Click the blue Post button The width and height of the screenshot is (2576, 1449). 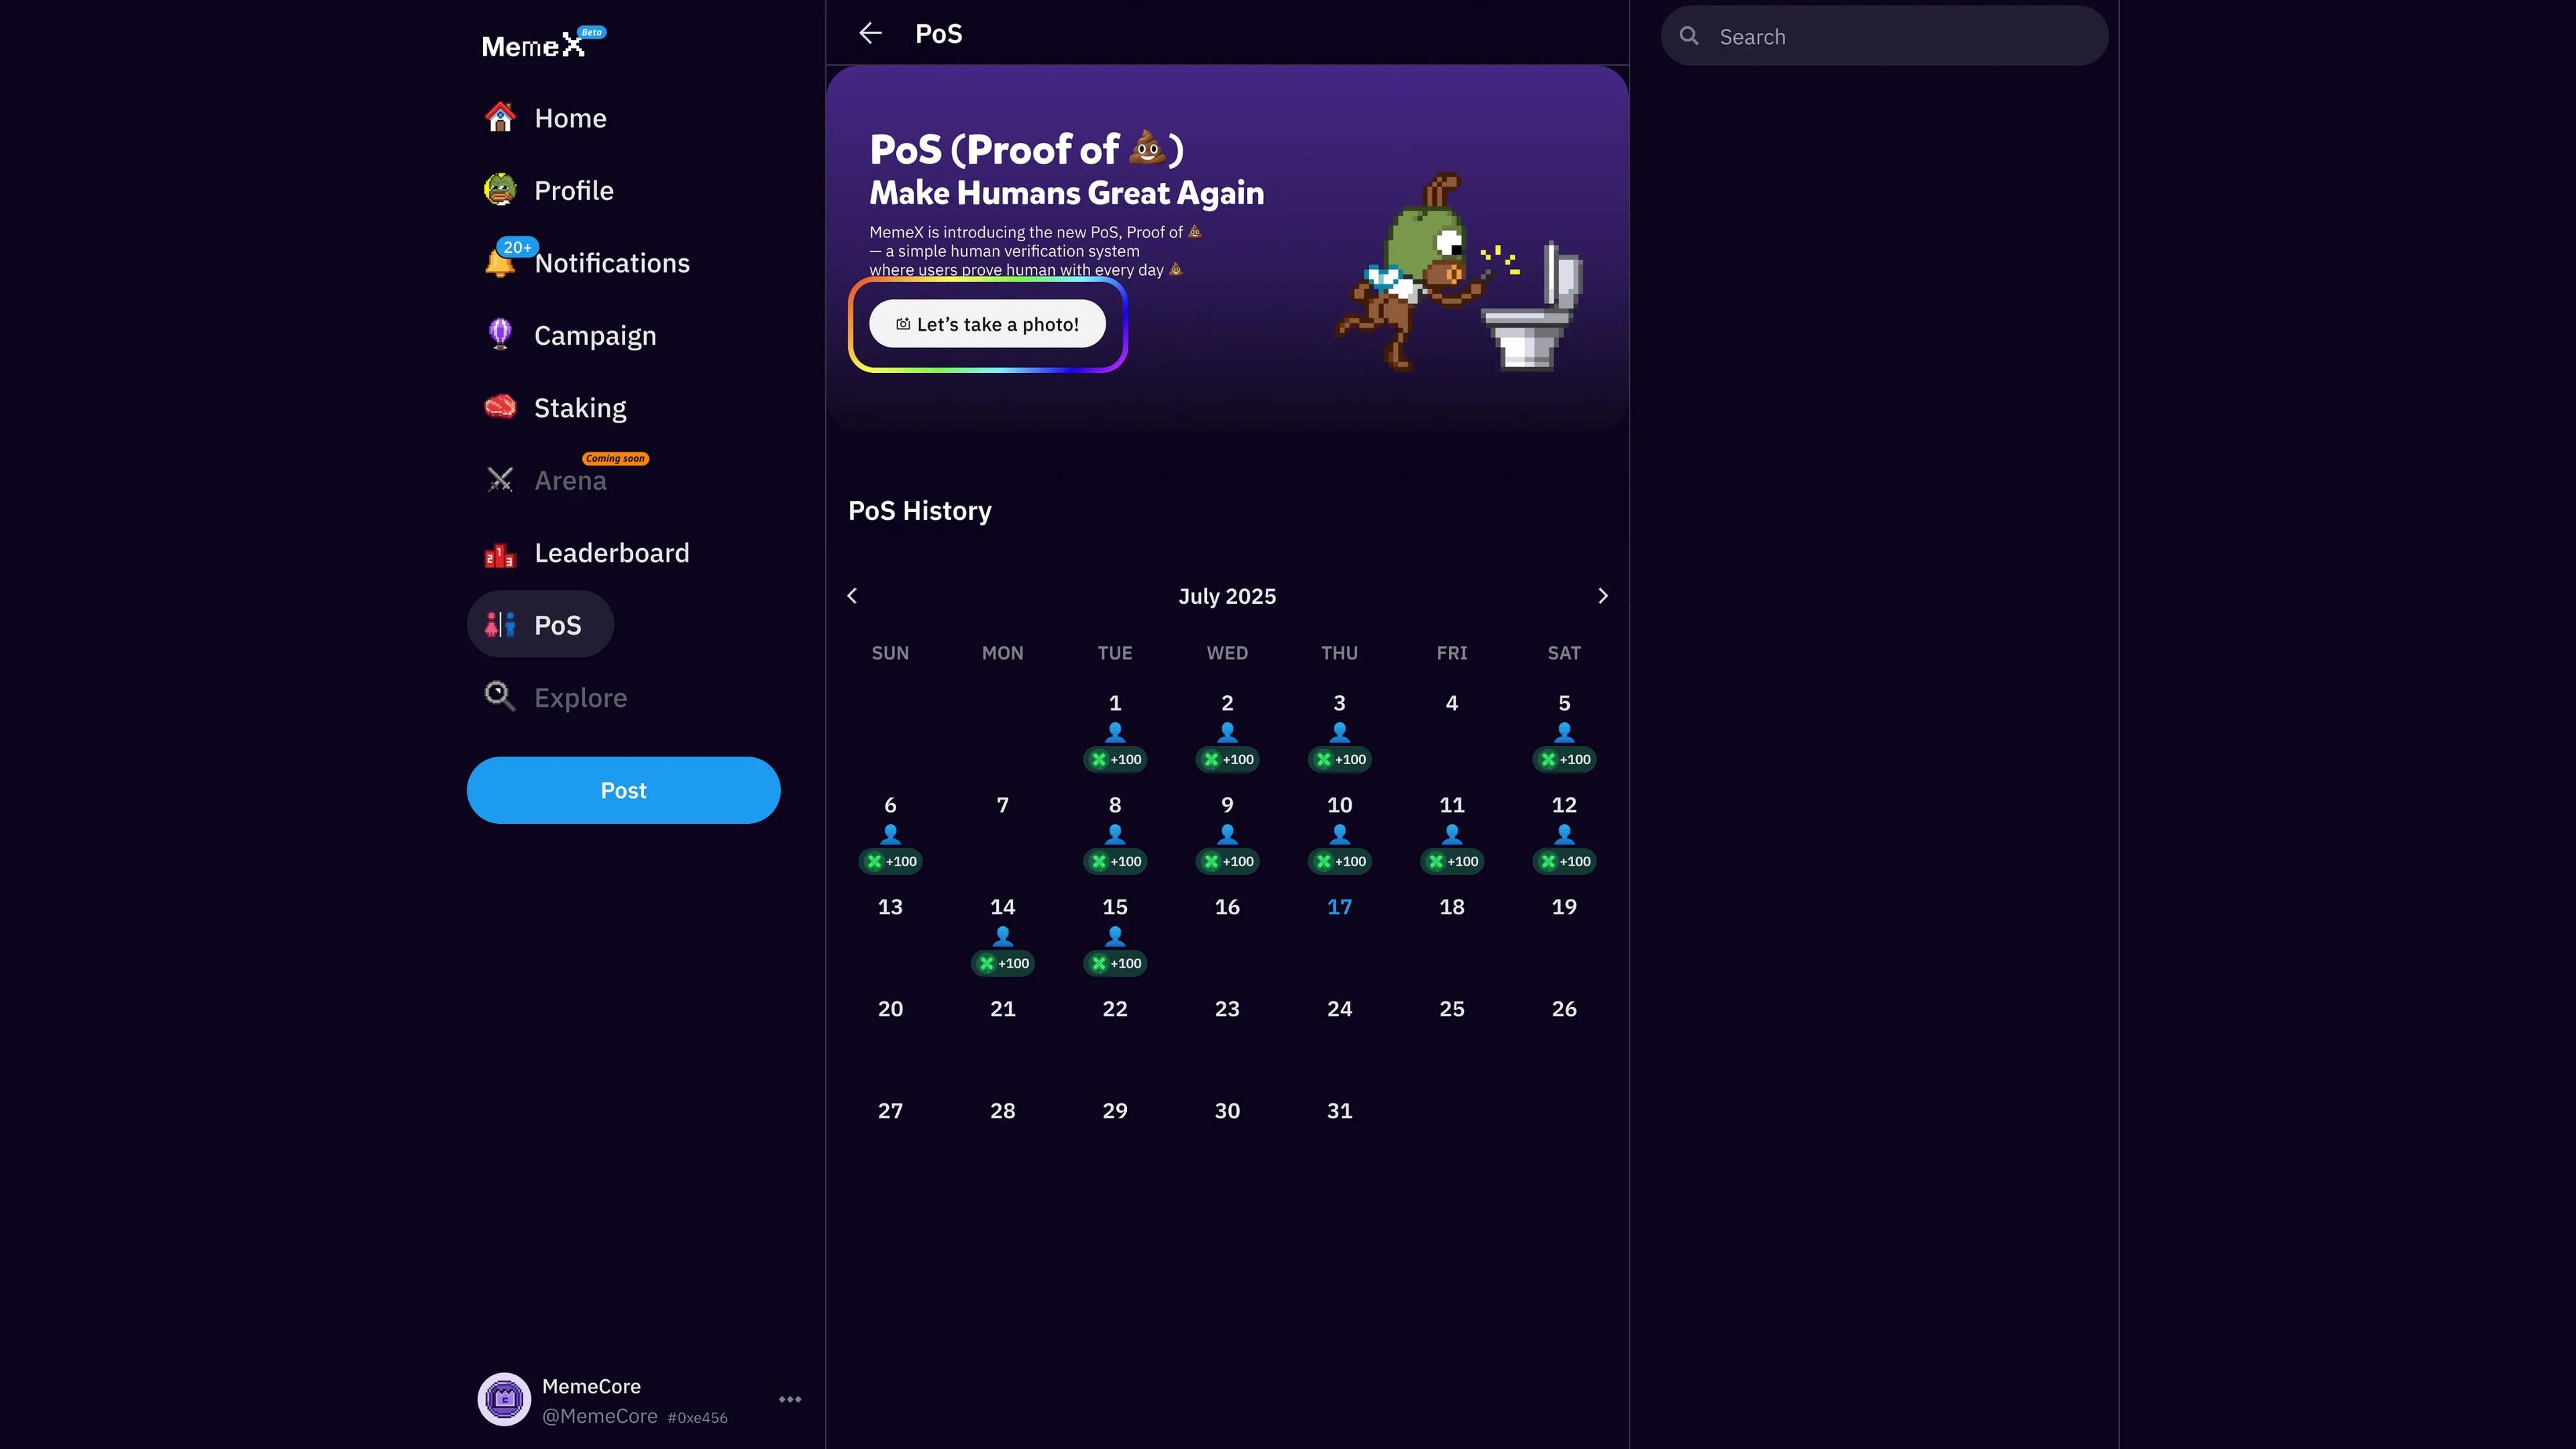(x=623, y=790)
